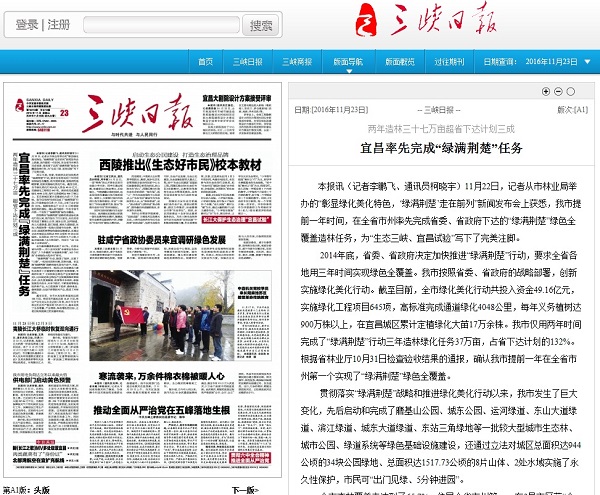
Task: Open the 日期查询 date dropdown arrow
Action: pos(586,61)
